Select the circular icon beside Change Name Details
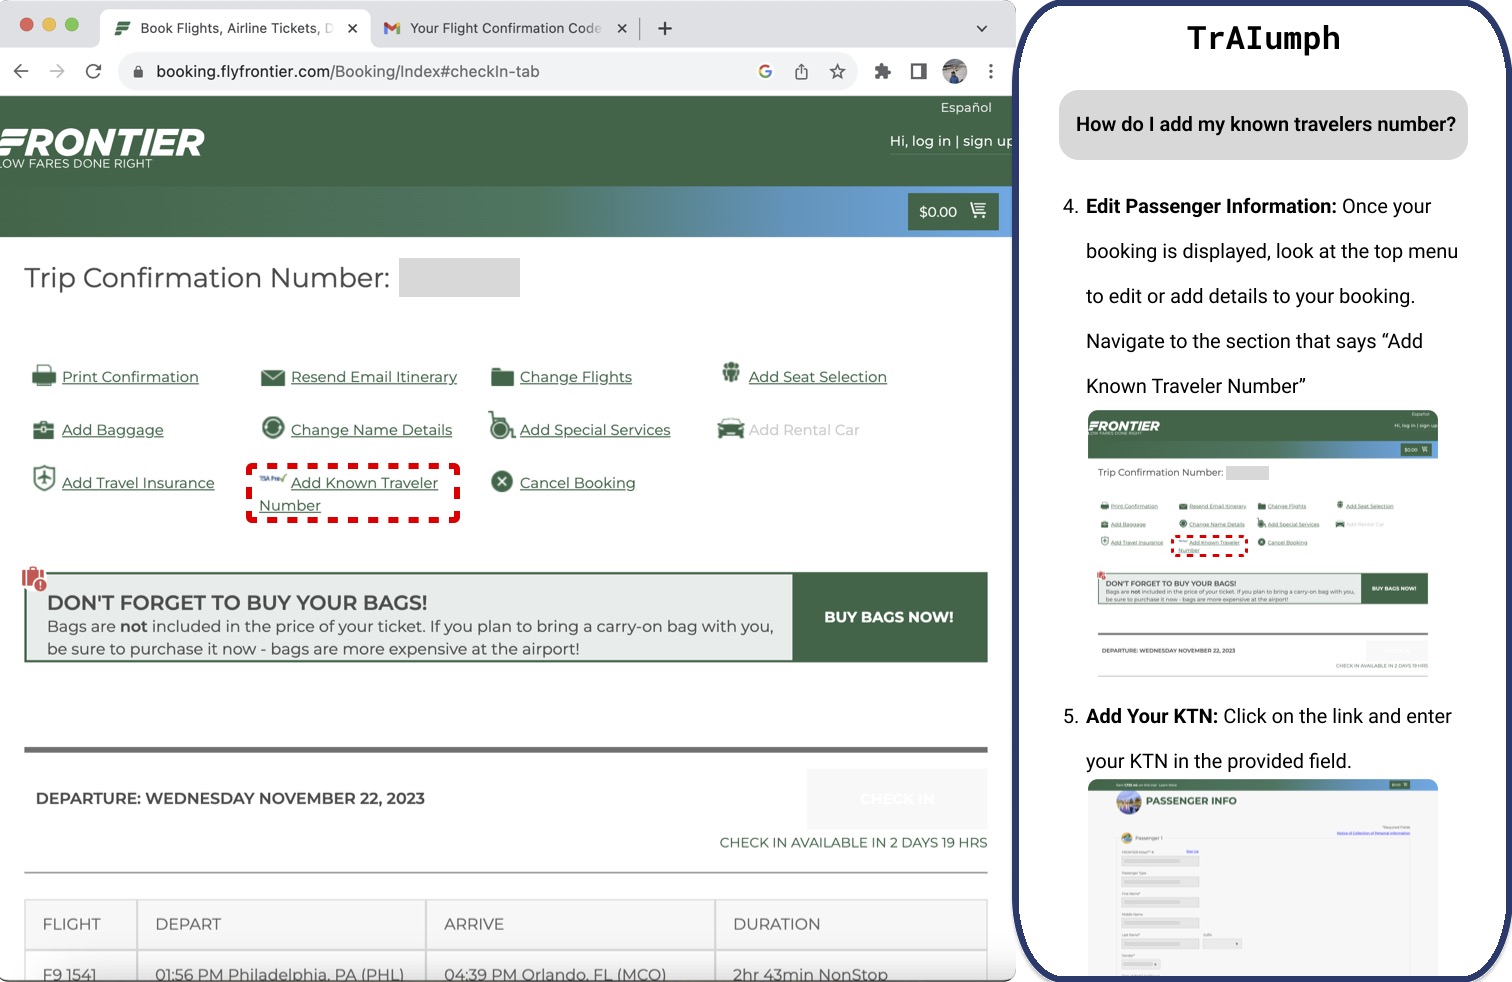 [x=273, y=427]
